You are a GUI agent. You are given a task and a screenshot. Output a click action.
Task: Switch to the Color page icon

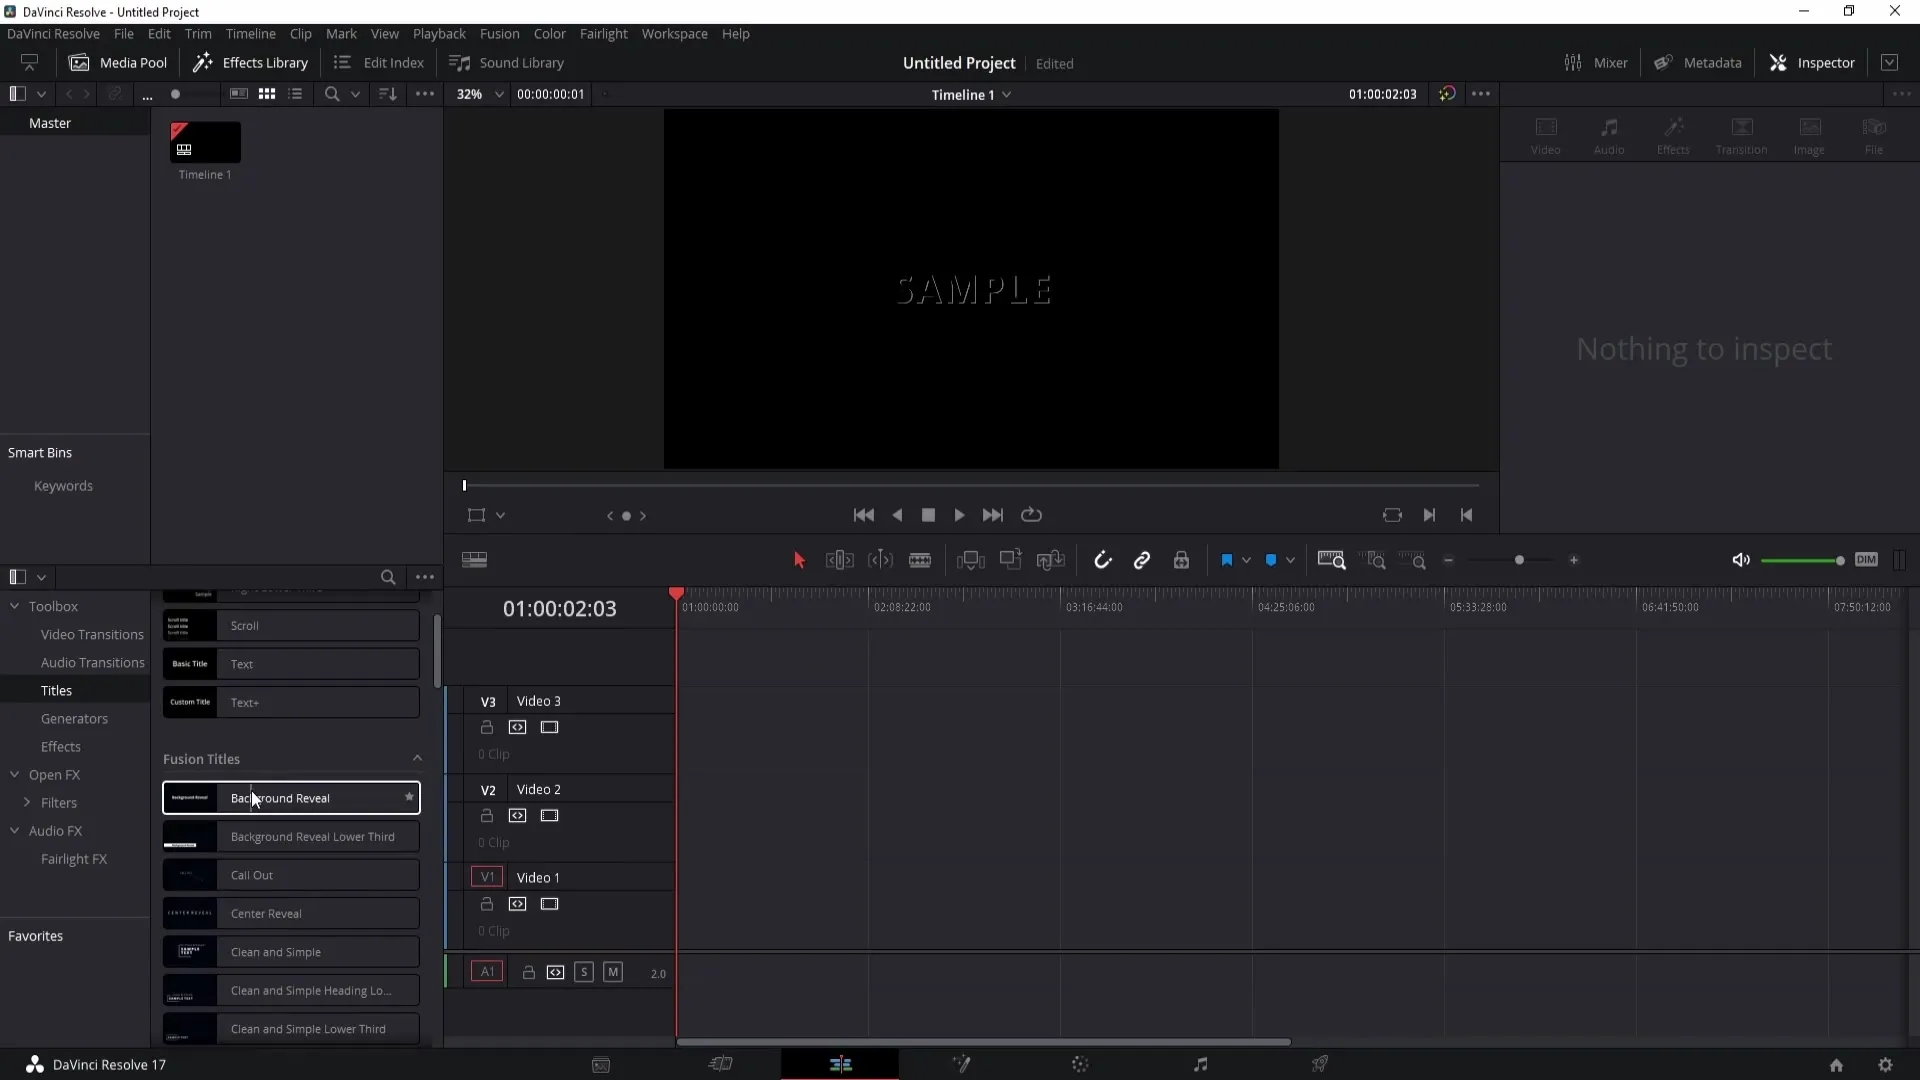1080,1064
